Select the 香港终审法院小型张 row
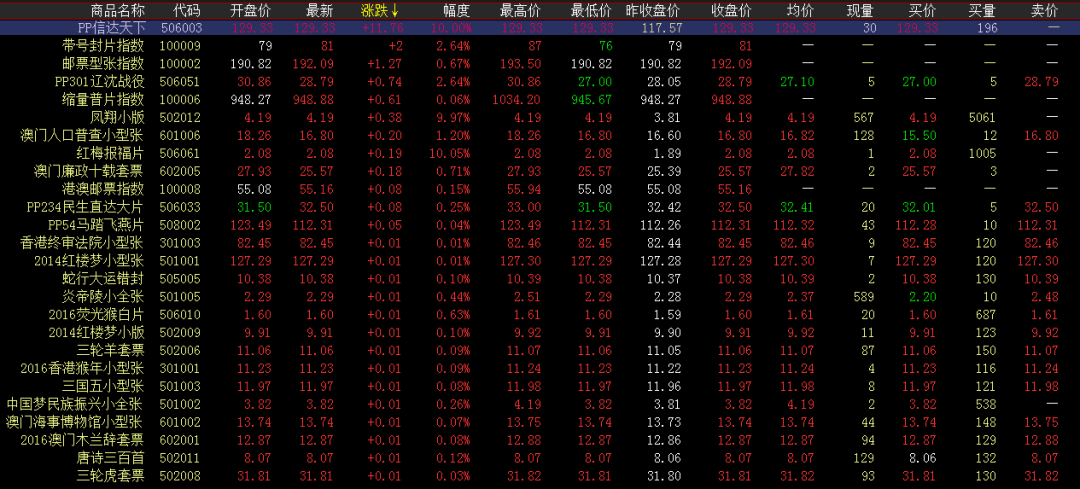 [x=540, y=242]
